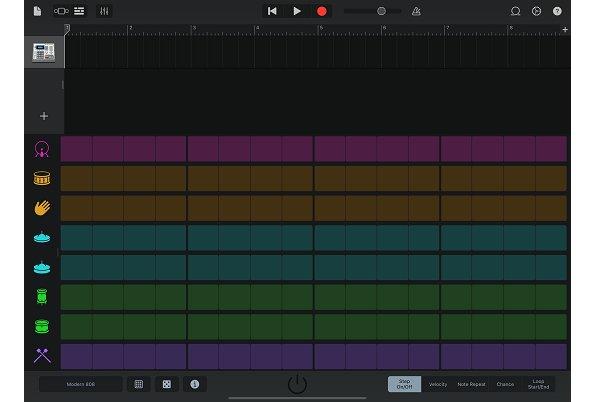This screenshot has width=600, height=402.
Task: Select Step On/Off edit mode
Action: click(x=404, y=384)
